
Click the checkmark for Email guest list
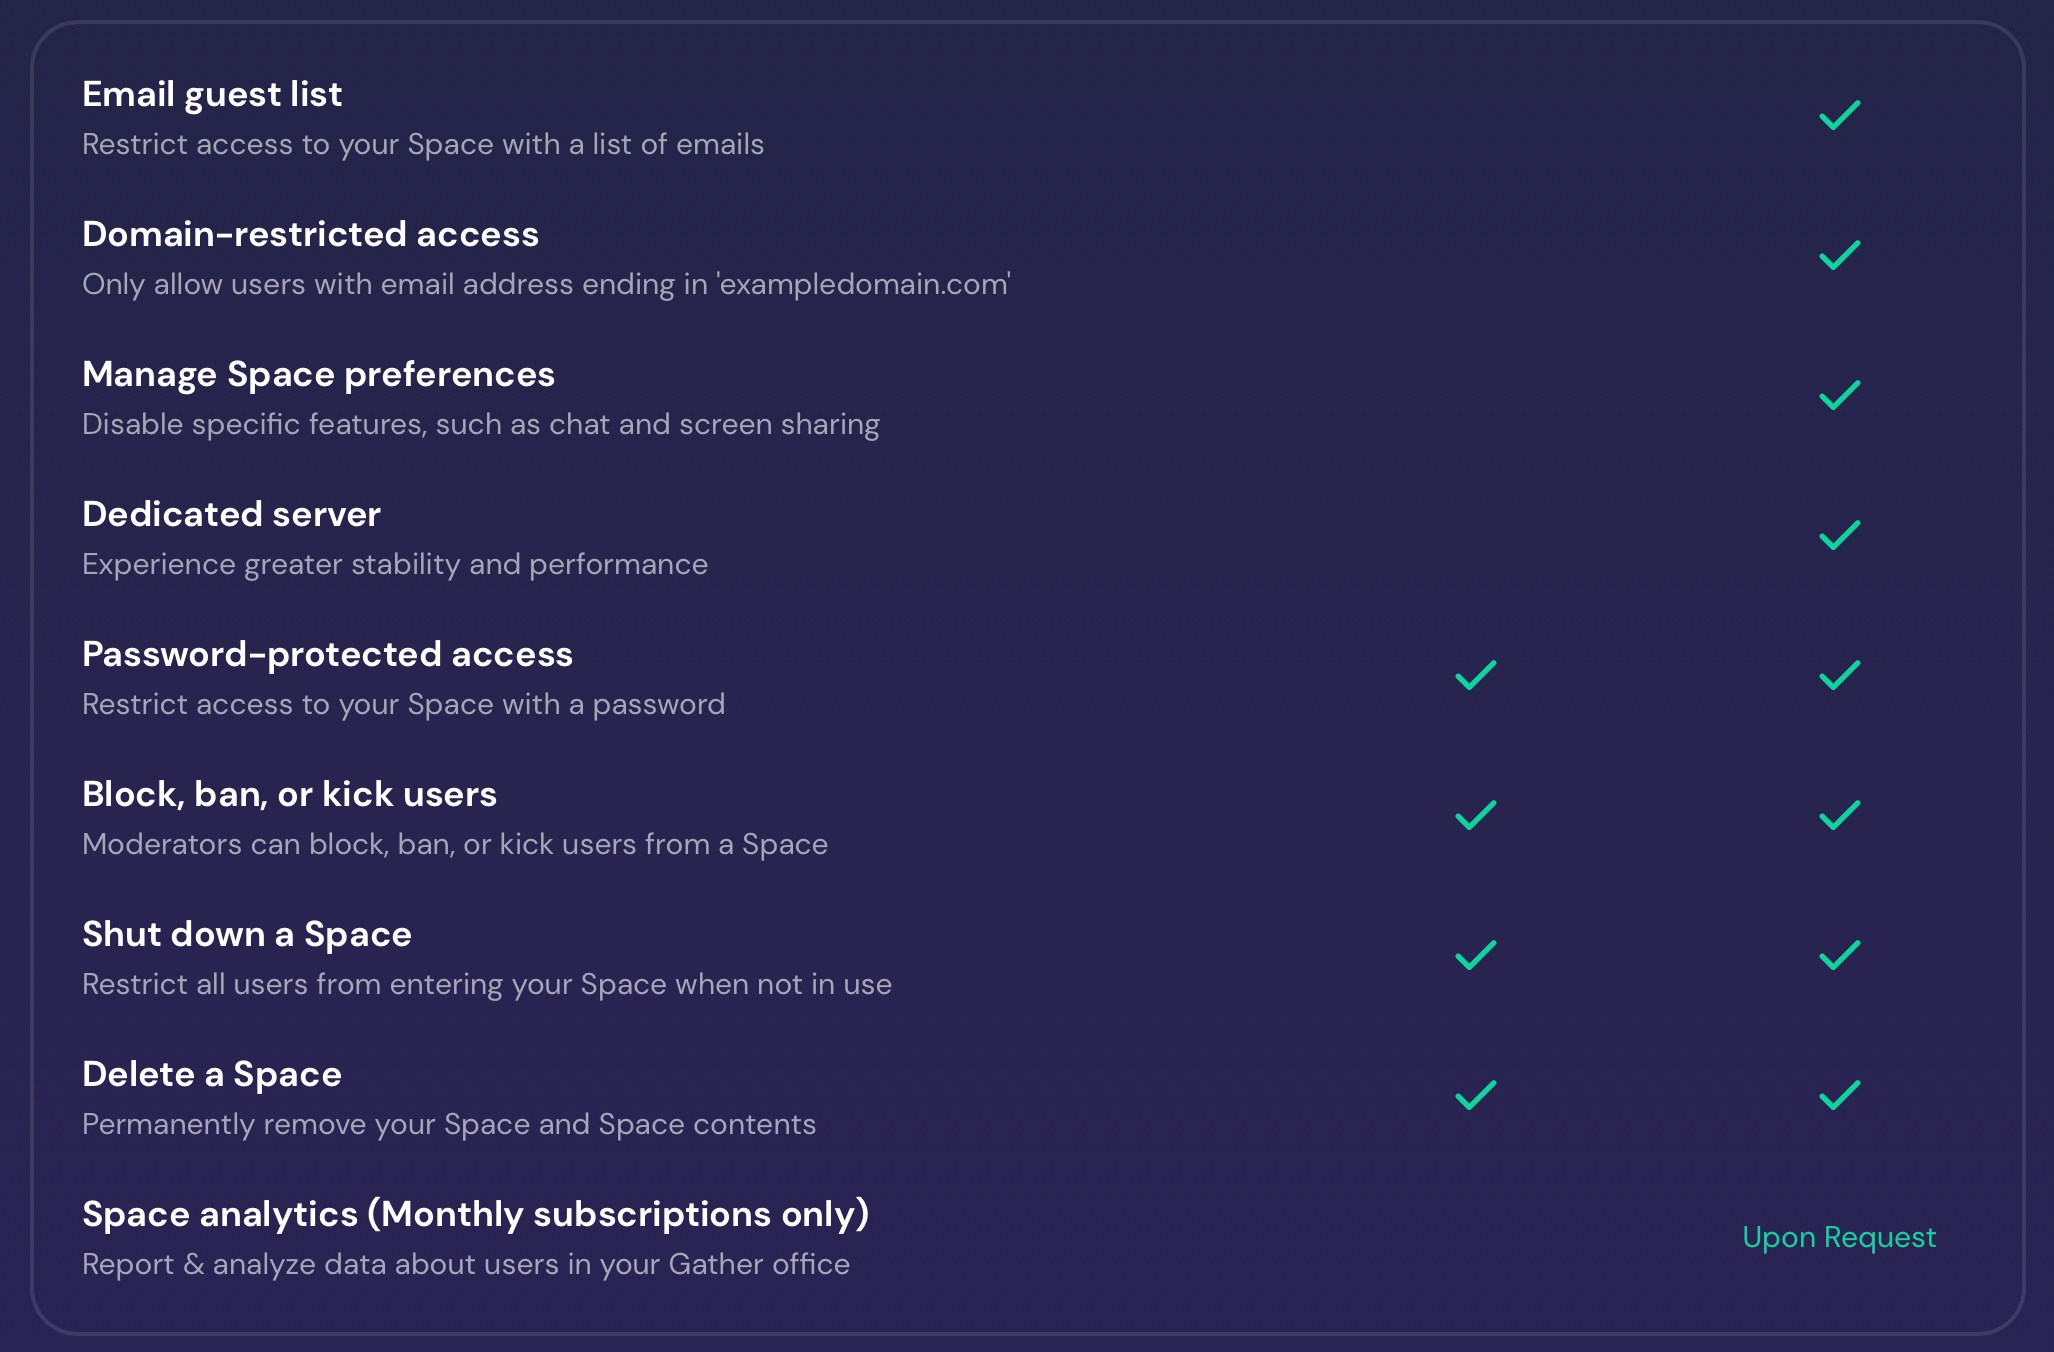1839,116
